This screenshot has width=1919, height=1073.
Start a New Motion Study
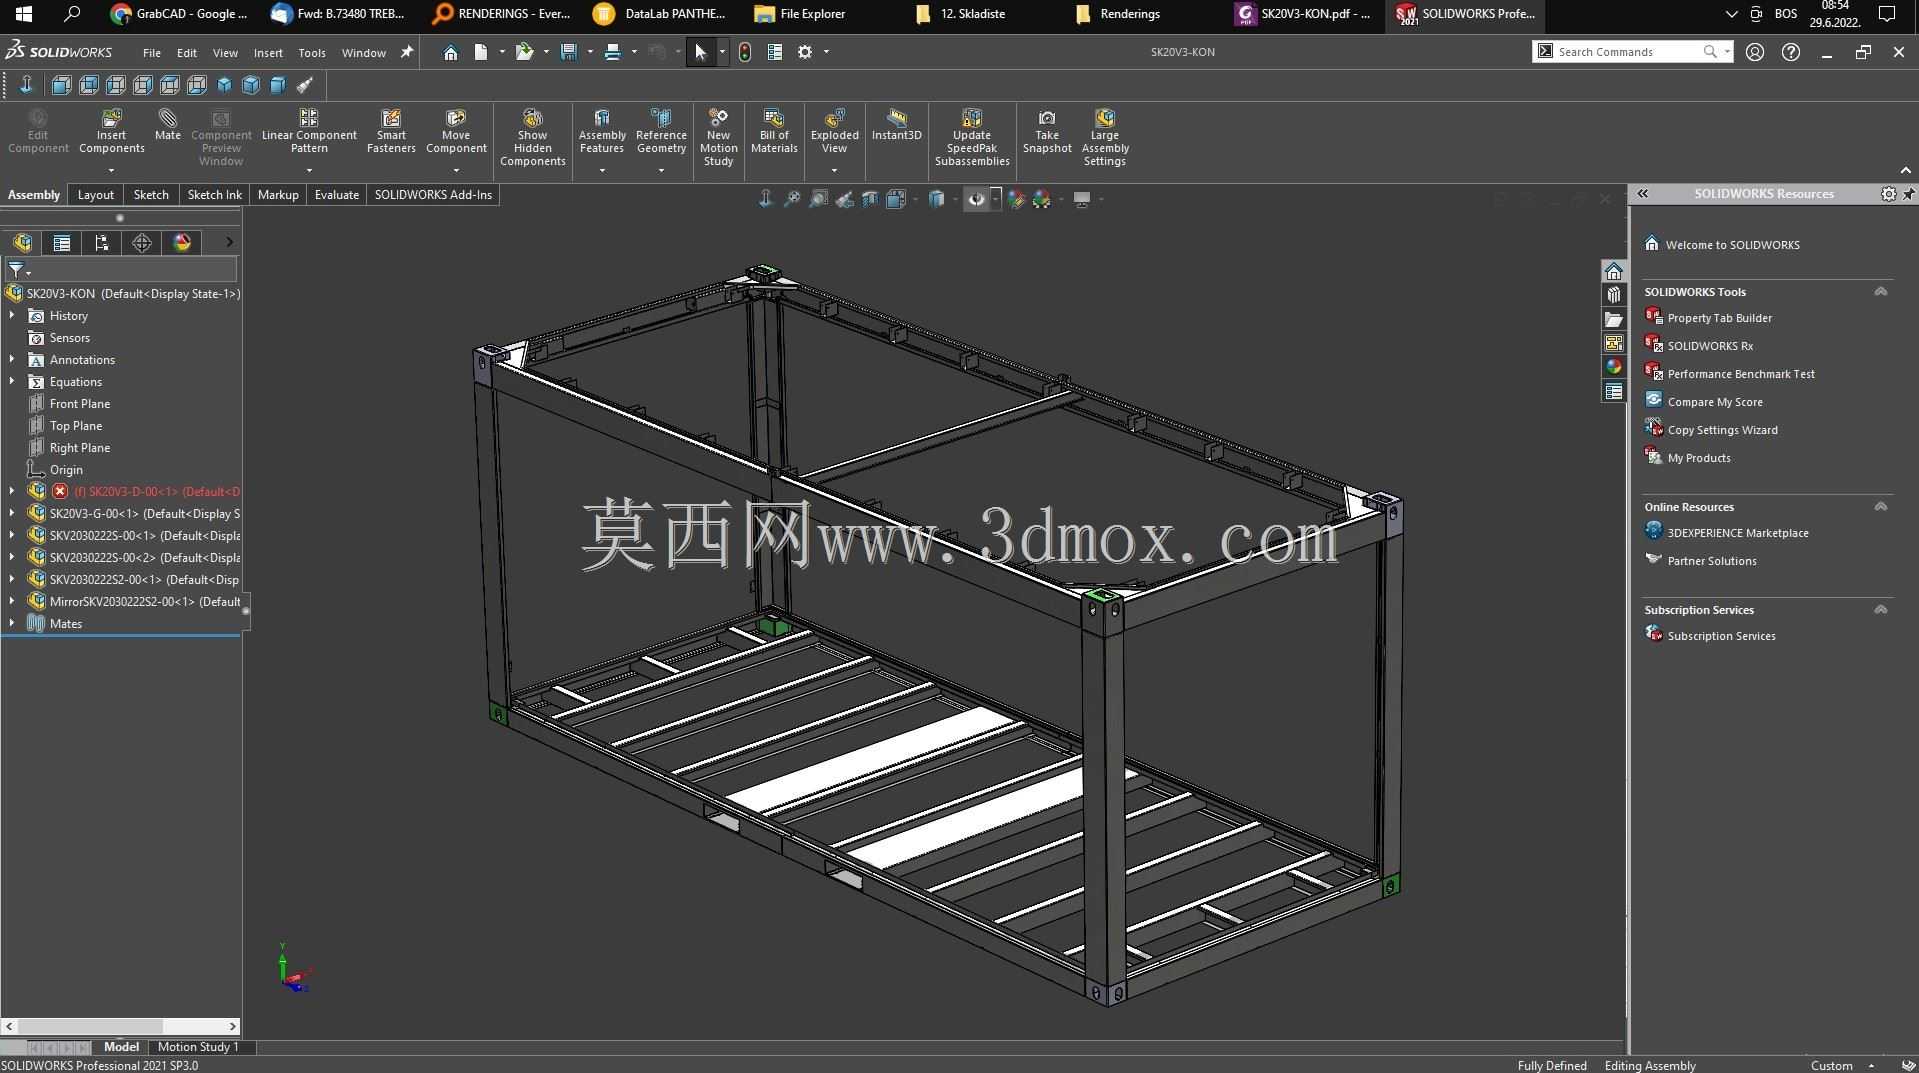coord(718,137)
